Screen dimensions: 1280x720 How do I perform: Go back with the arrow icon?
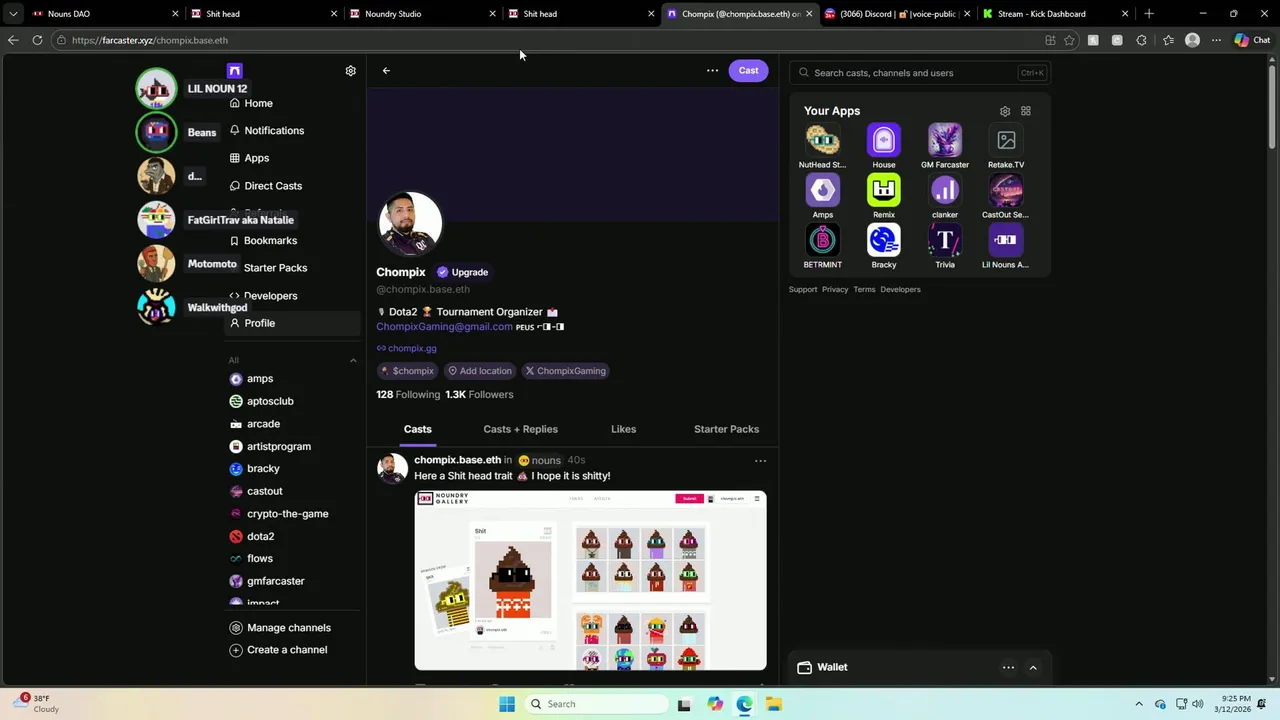(x=386, y=71)
